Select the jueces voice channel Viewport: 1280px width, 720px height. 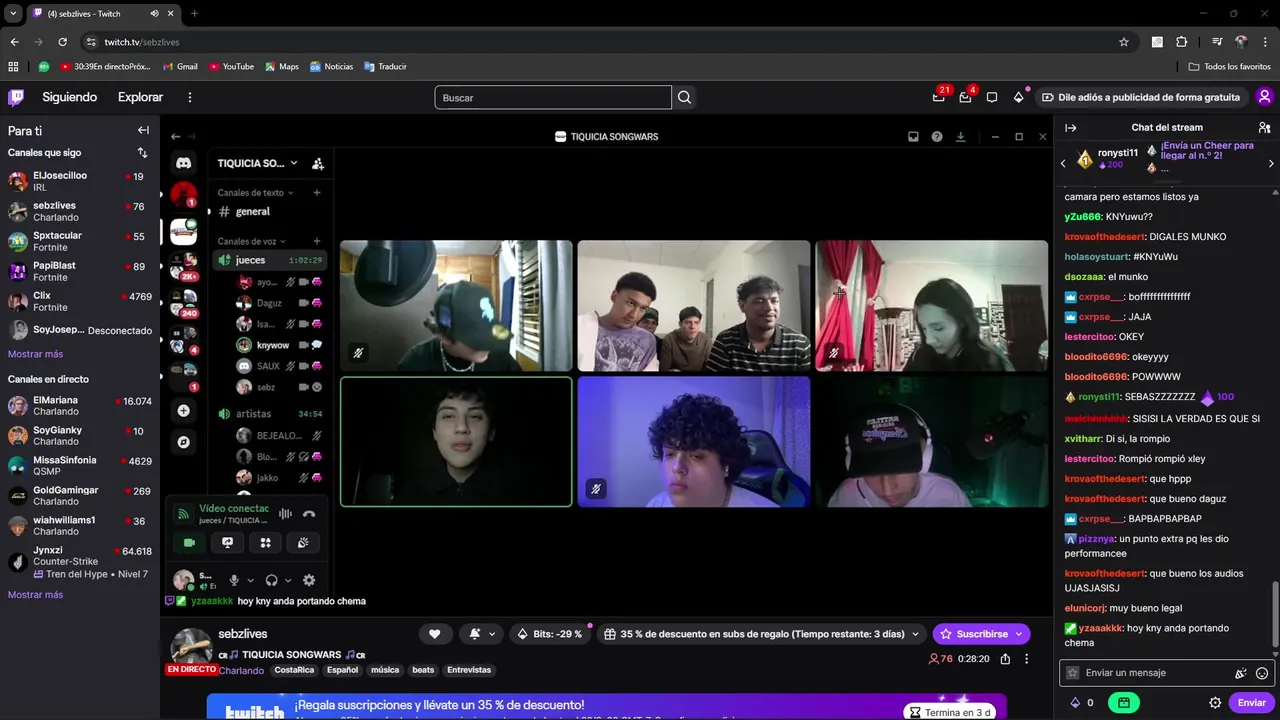coord(269,260)
